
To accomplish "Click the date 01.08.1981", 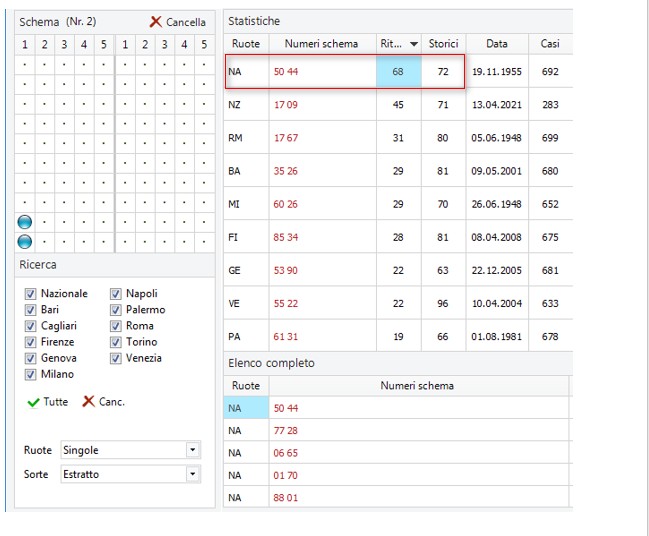I will [497, 337].
